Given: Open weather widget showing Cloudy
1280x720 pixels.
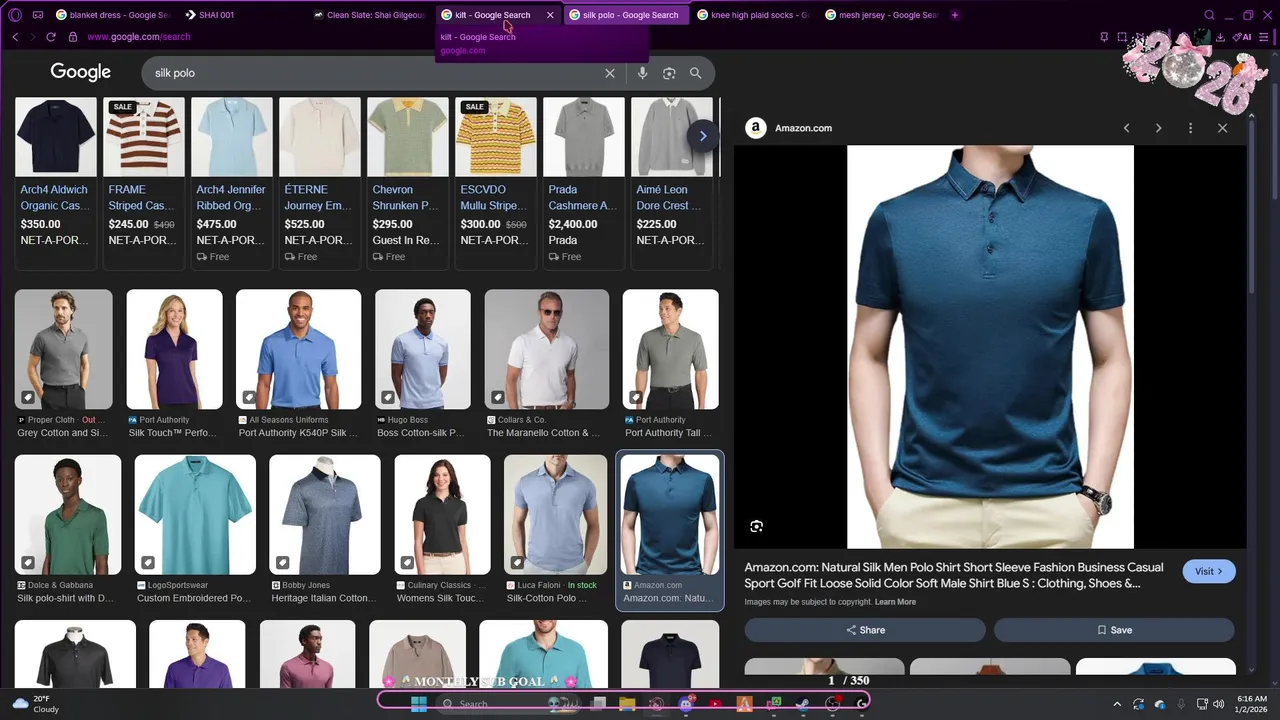Looking at the screenshot, I should click(x=36, y=704).
